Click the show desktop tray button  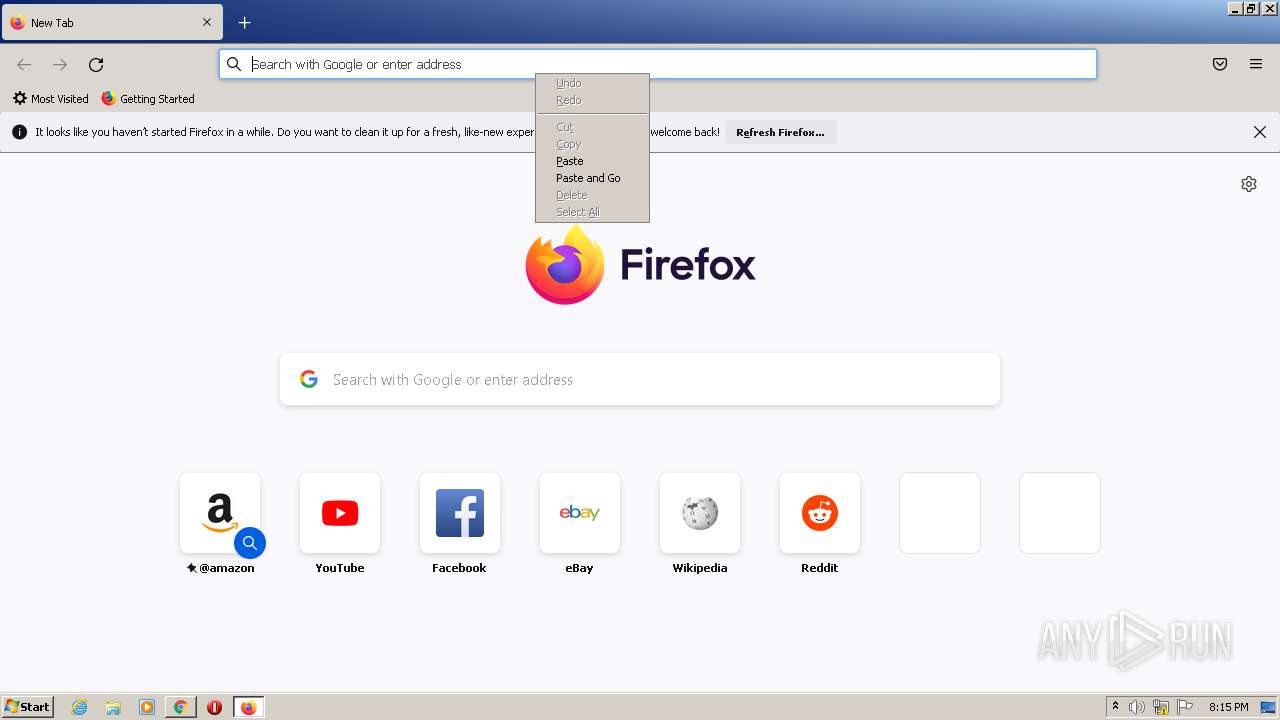tap(1269, 707)
